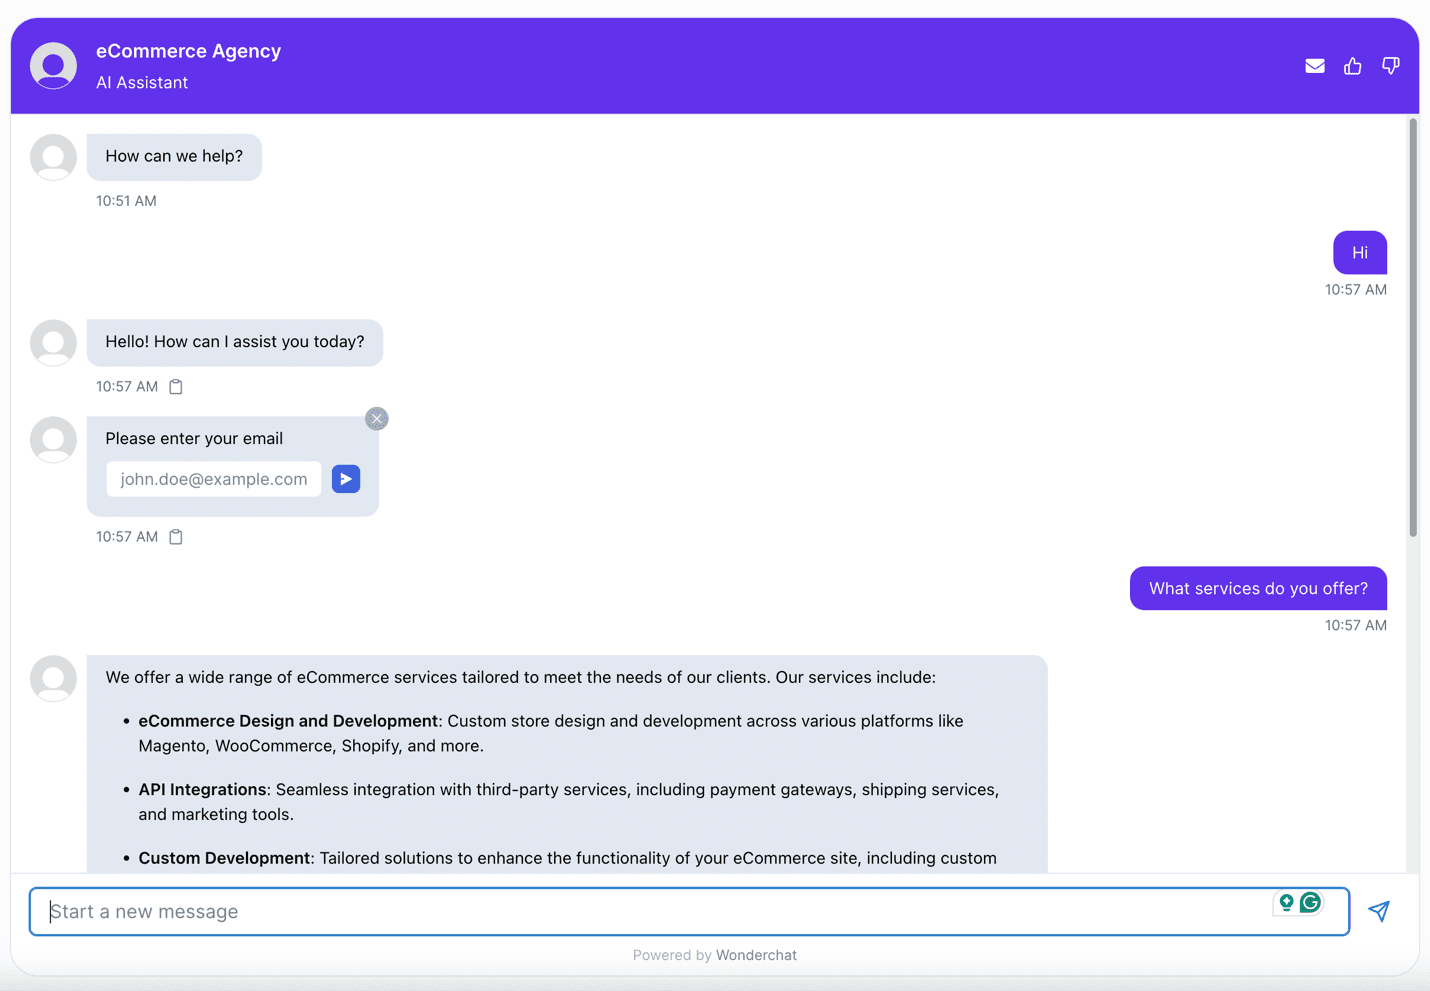Open the Wonderchat link at the bottom
The height and width of the screenshot is (991, 1430).
pos(756,955)
